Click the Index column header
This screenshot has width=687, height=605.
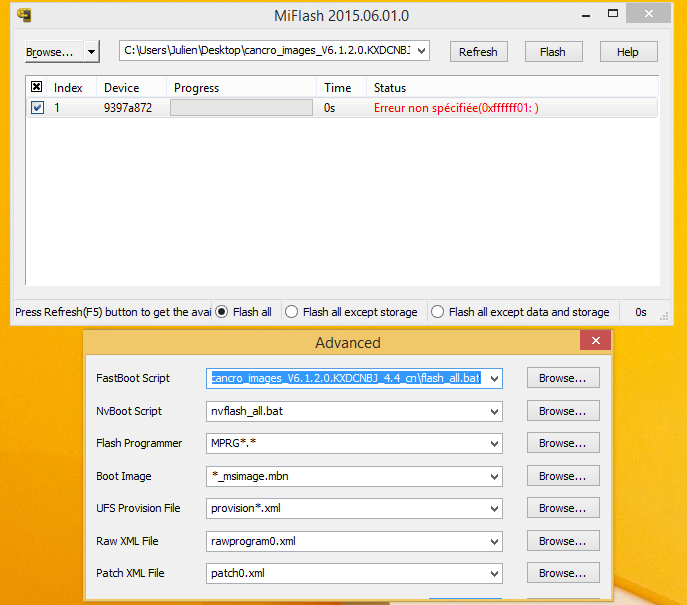(x=68, y=88)
